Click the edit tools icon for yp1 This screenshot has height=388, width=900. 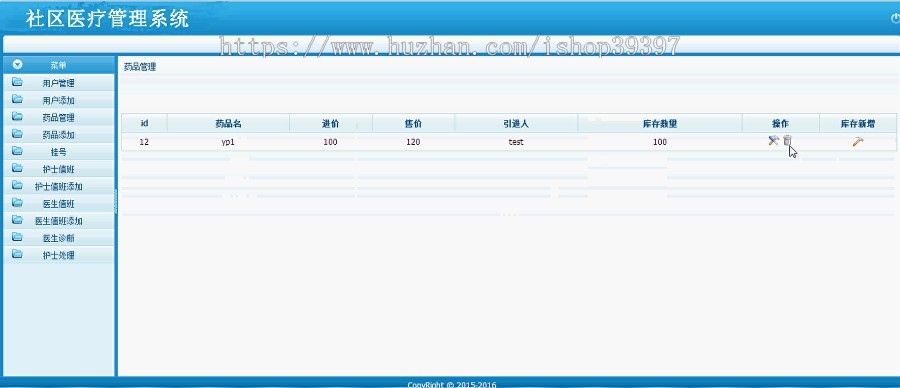click(x=773, y=141)
